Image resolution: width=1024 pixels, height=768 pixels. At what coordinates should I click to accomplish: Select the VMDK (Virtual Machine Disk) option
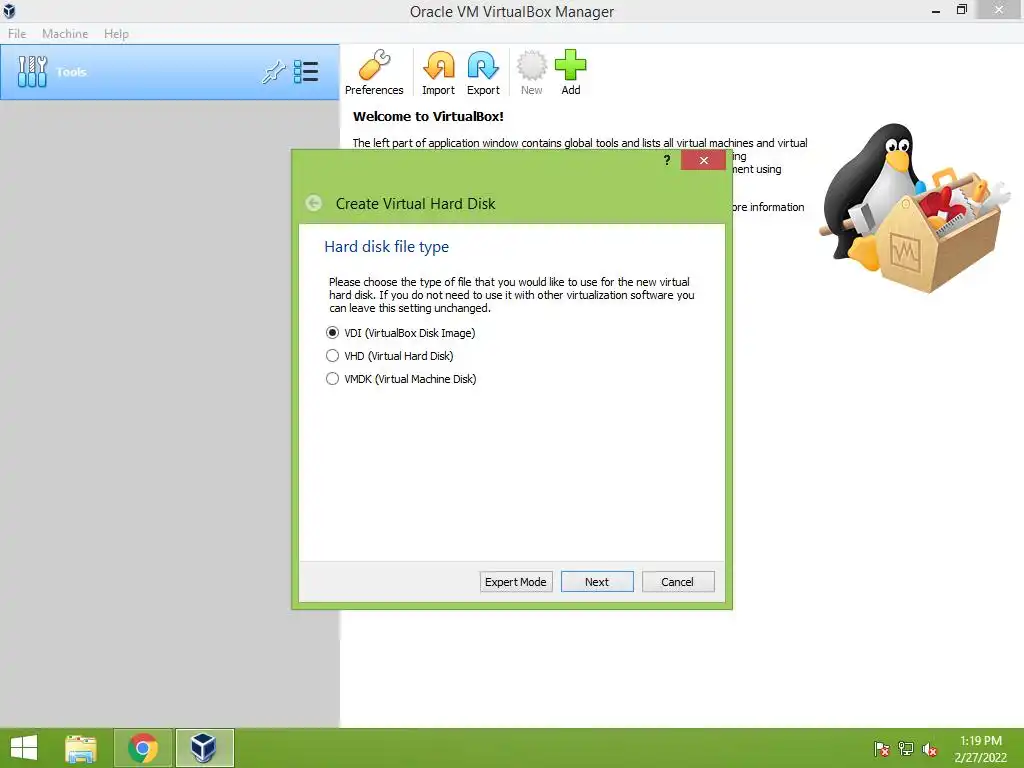401,379
